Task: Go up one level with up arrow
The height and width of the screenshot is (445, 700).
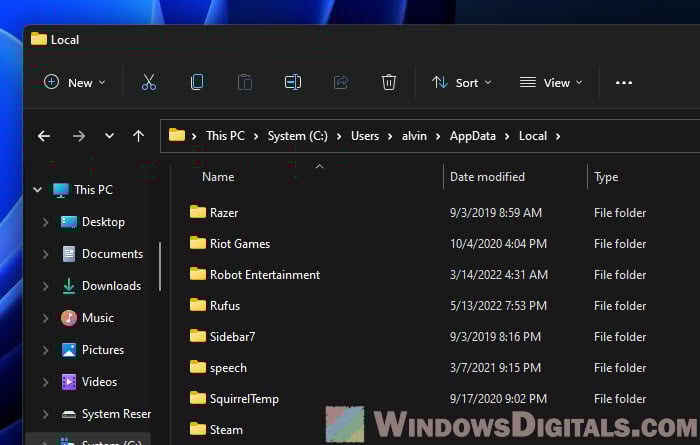Action: [x=138, y=136]
